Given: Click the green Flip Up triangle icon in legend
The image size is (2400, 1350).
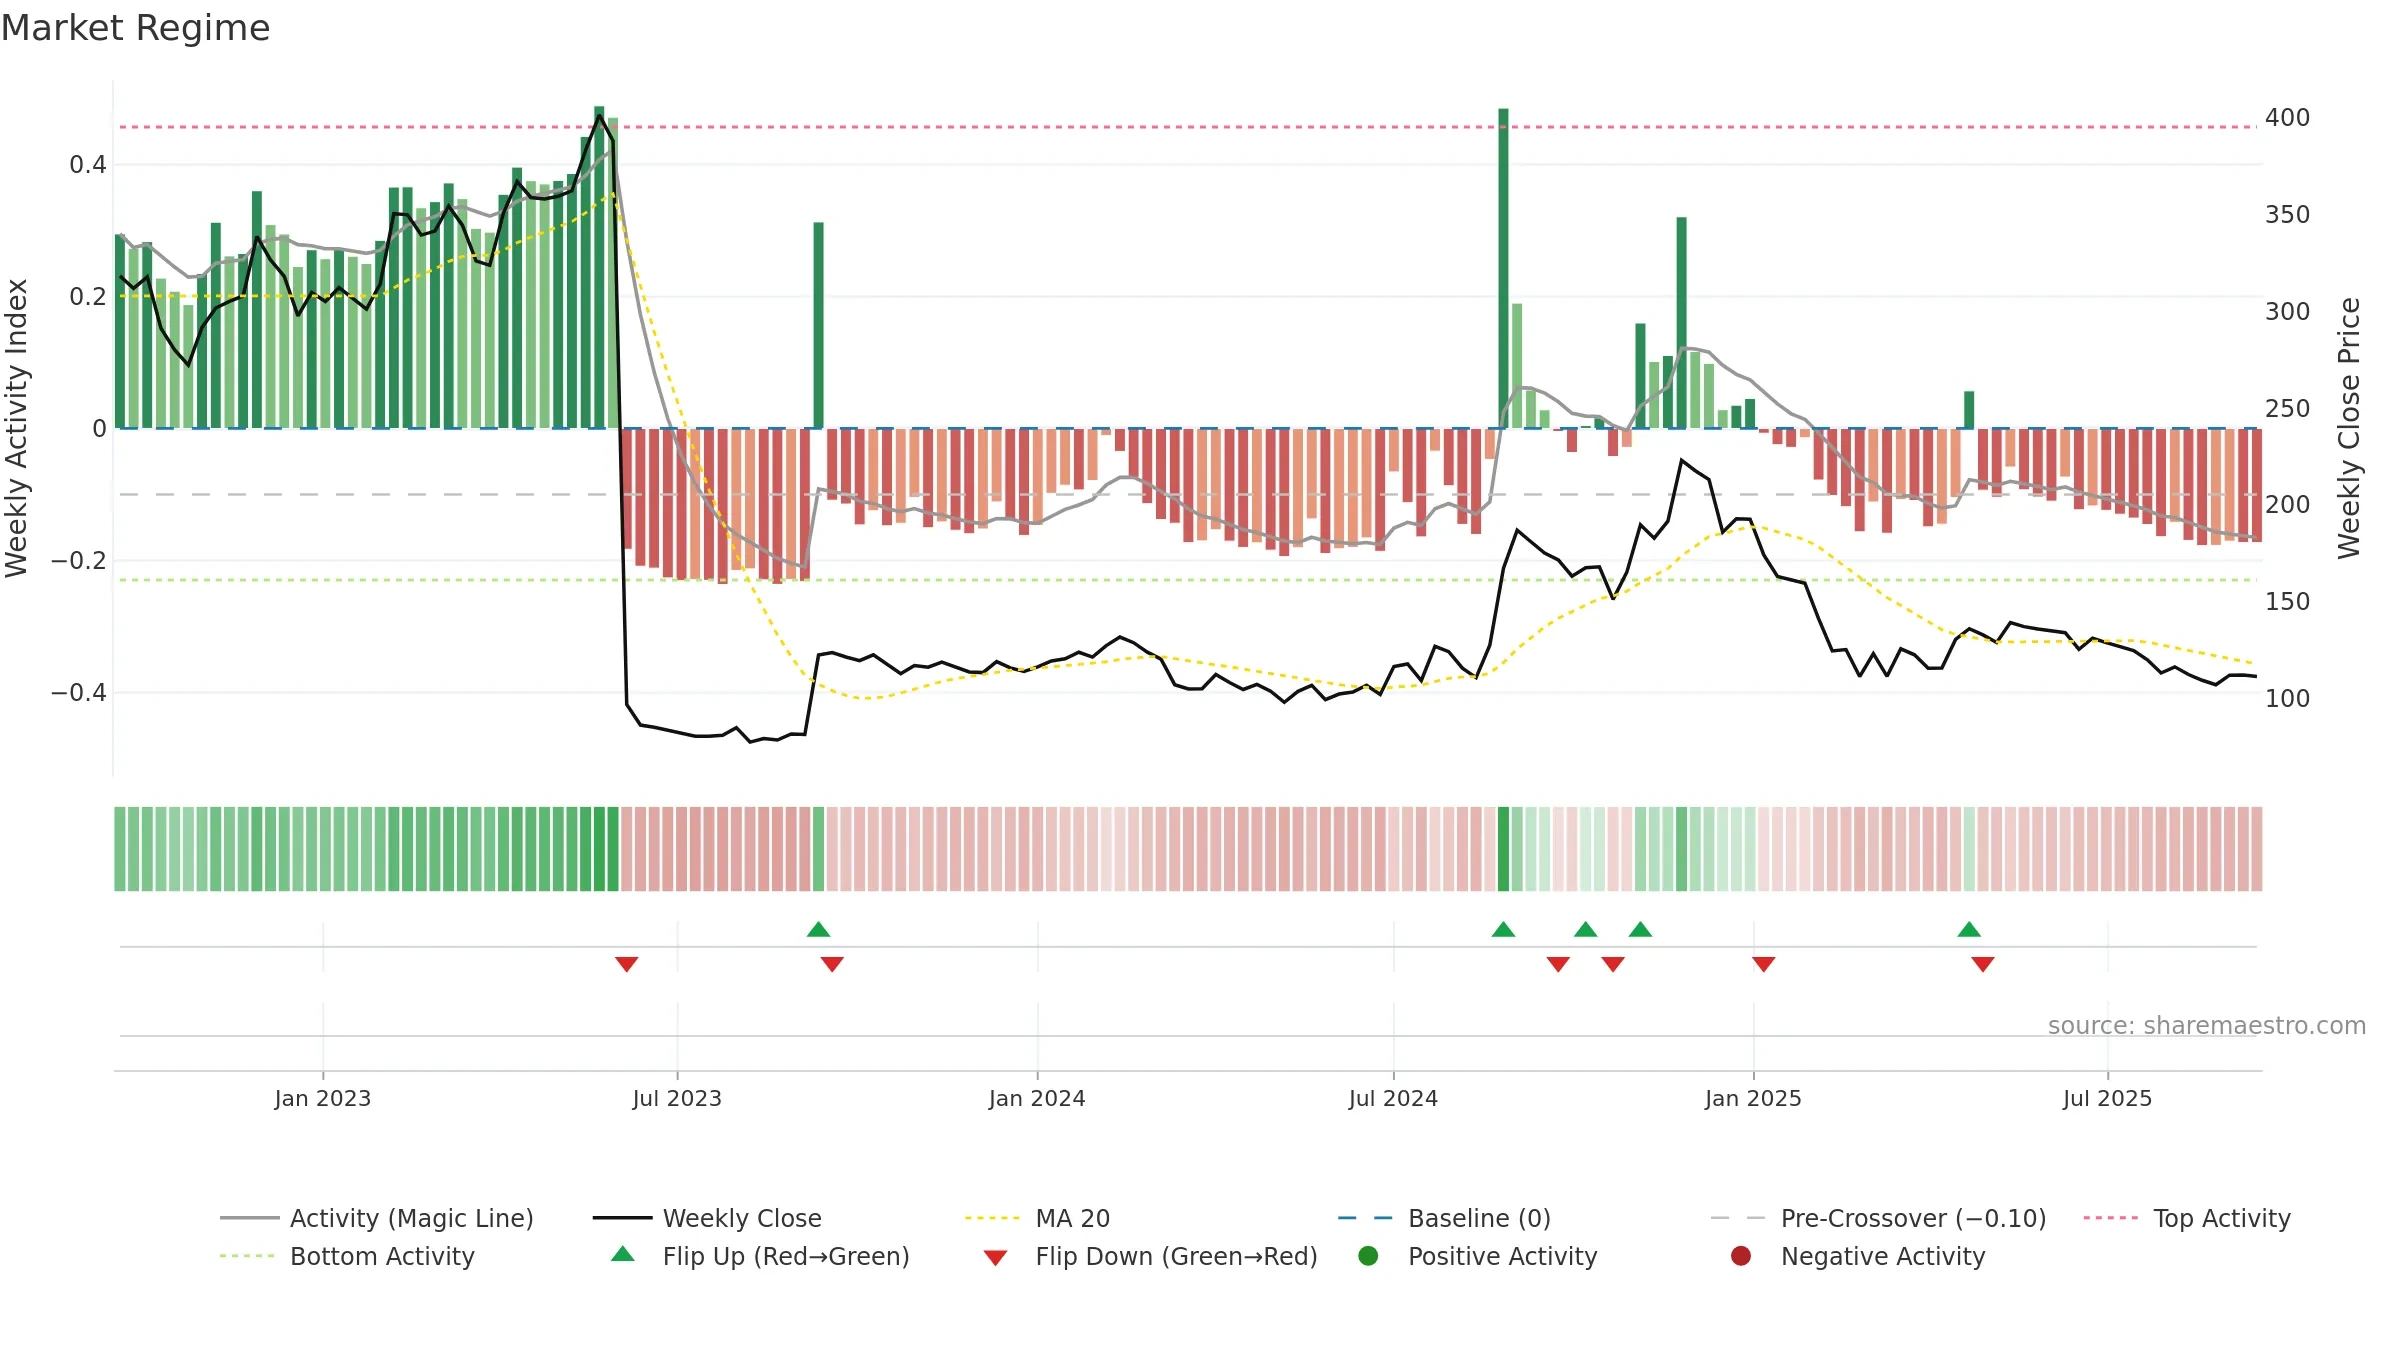Looking at the screenshot, I should pyautogui.click(x=623, y=1254).
